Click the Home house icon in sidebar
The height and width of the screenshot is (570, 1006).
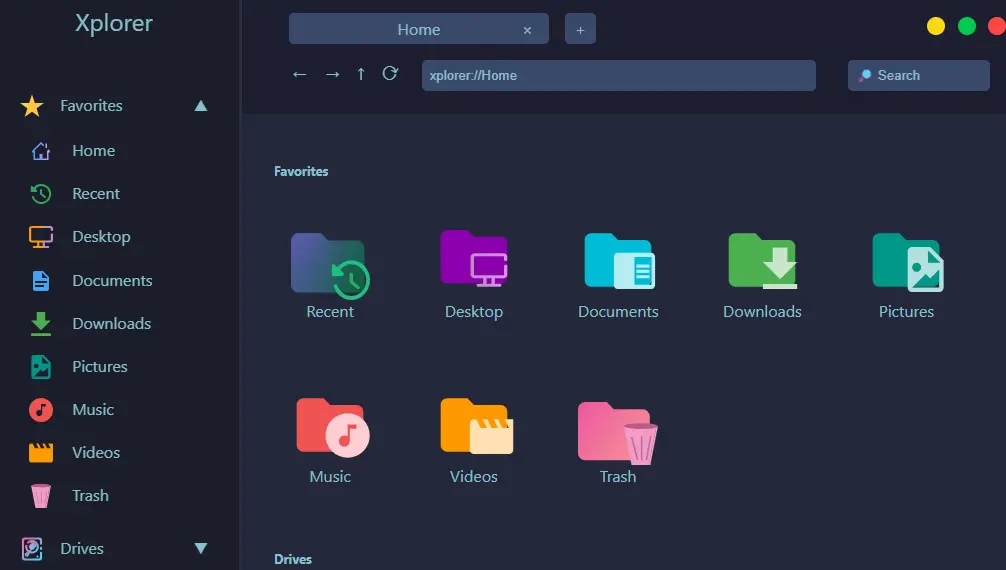point(41,151)
